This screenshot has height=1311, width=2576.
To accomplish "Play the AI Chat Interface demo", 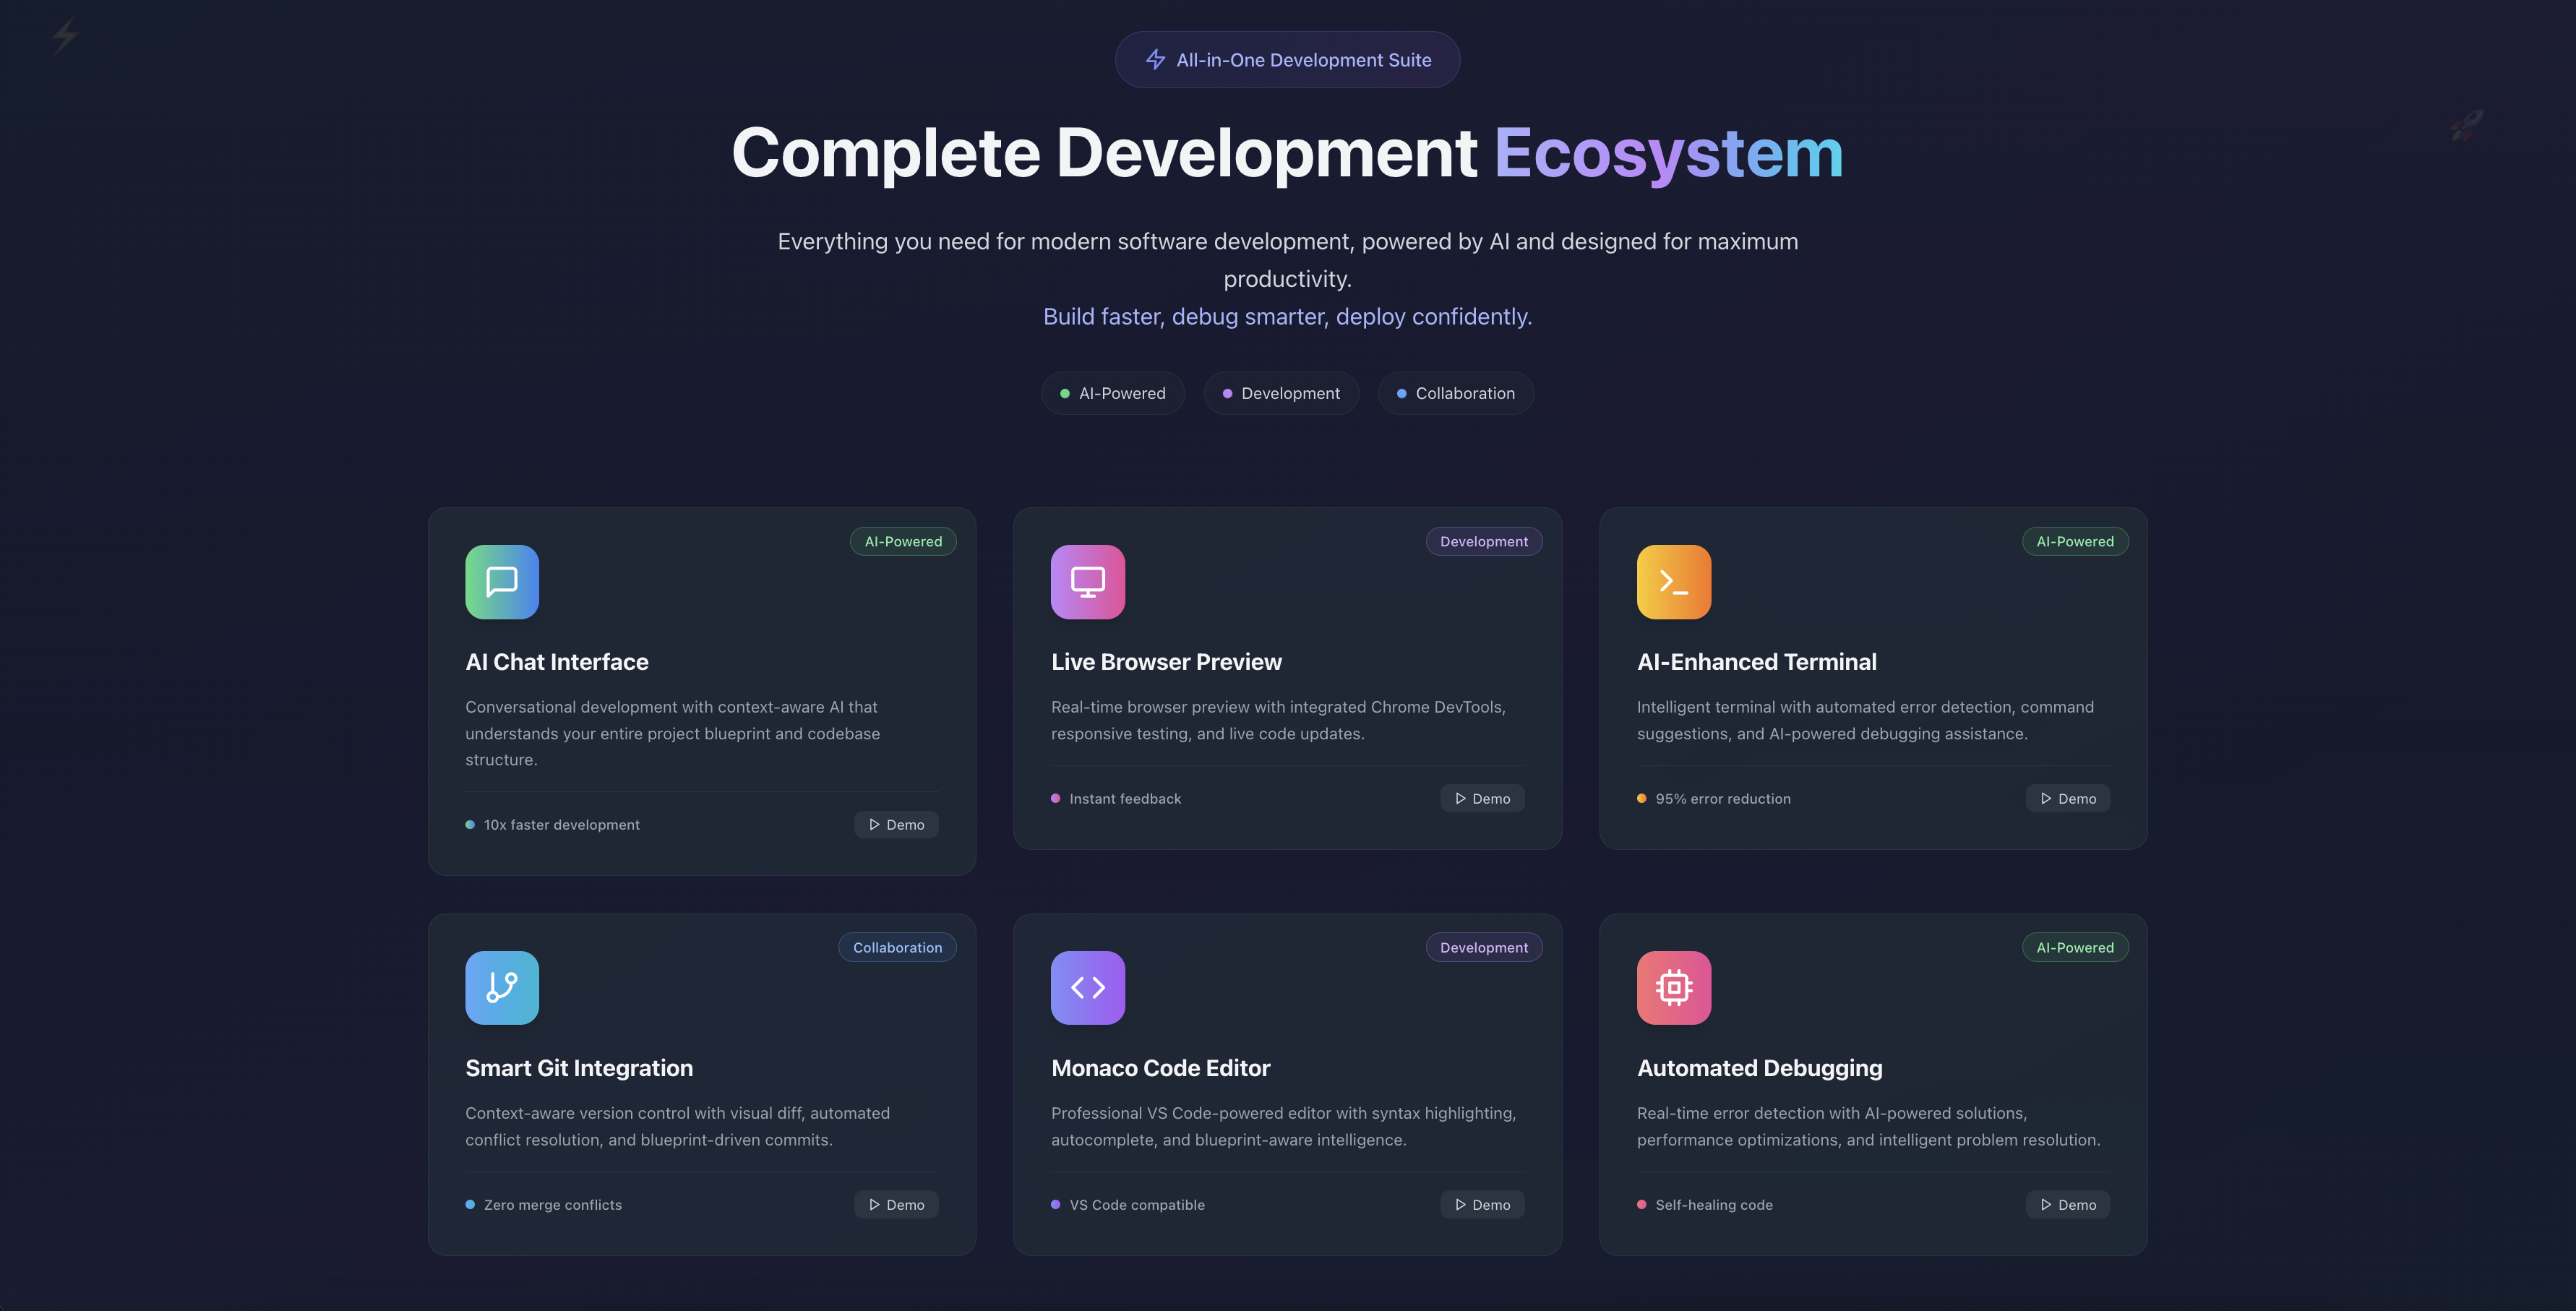I will [896, 824].
